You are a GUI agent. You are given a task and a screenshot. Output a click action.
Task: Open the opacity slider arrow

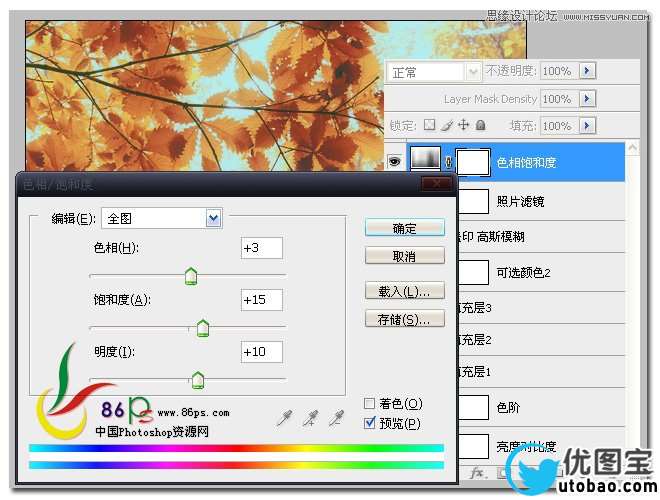click(587, 71)
